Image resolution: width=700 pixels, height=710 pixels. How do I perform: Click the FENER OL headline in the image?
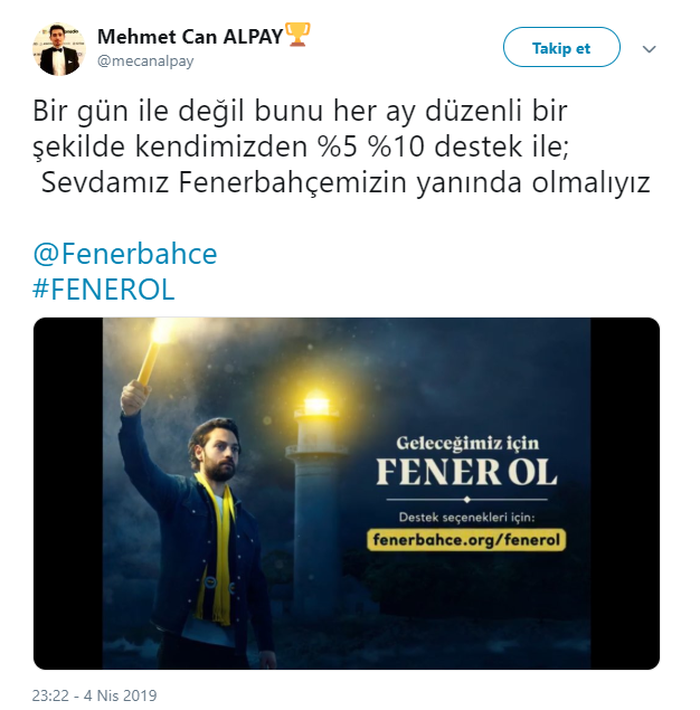(x=466, y=472)
